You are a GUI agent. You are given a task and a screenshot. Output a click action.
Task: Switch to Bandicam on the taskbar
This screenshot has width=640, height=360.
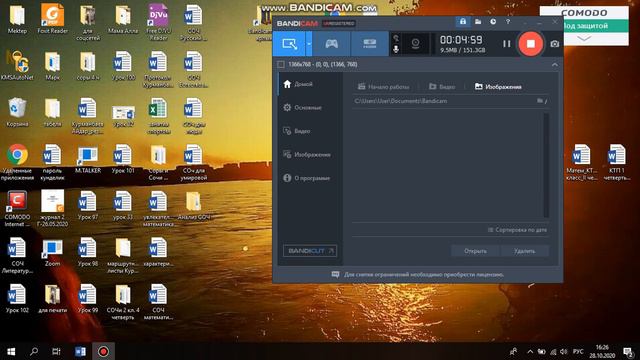pos(103,351)
